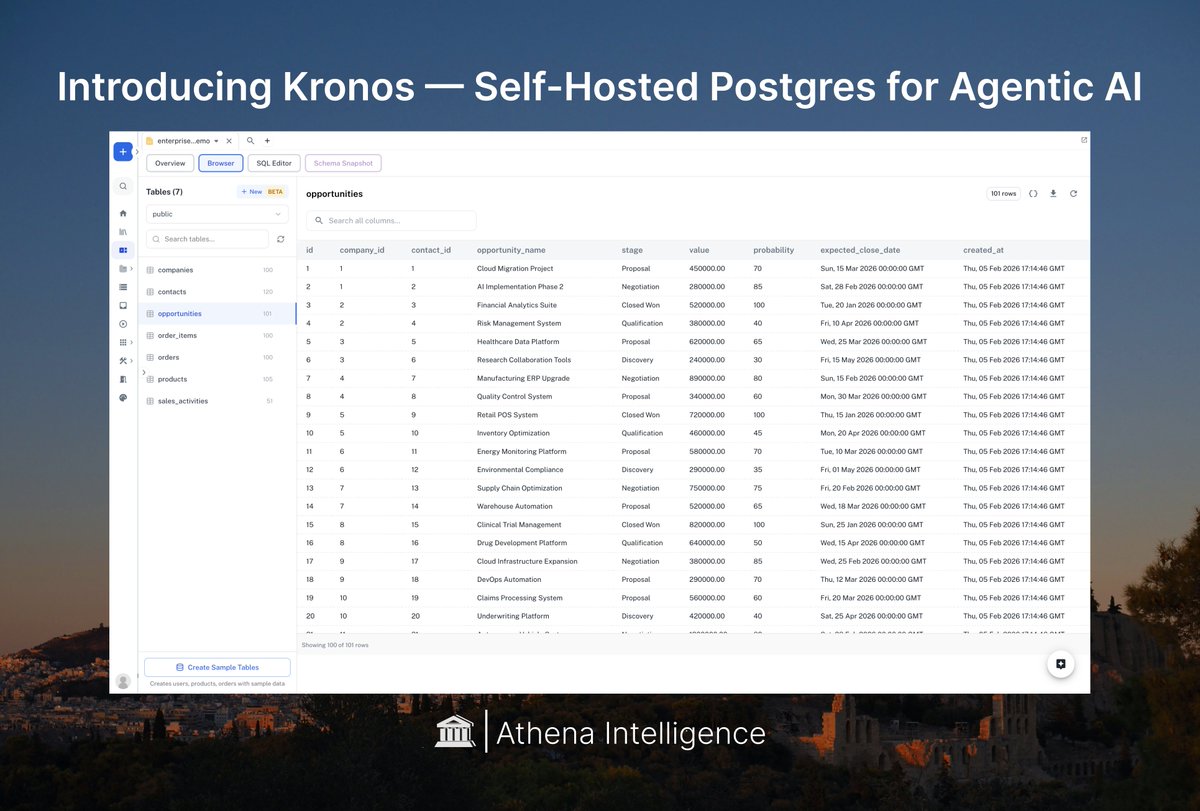Image resolution: width=1200 pixels, height=811 pixels.
Task: Click the tab bar search magnifier
Action: pos(250,141)
